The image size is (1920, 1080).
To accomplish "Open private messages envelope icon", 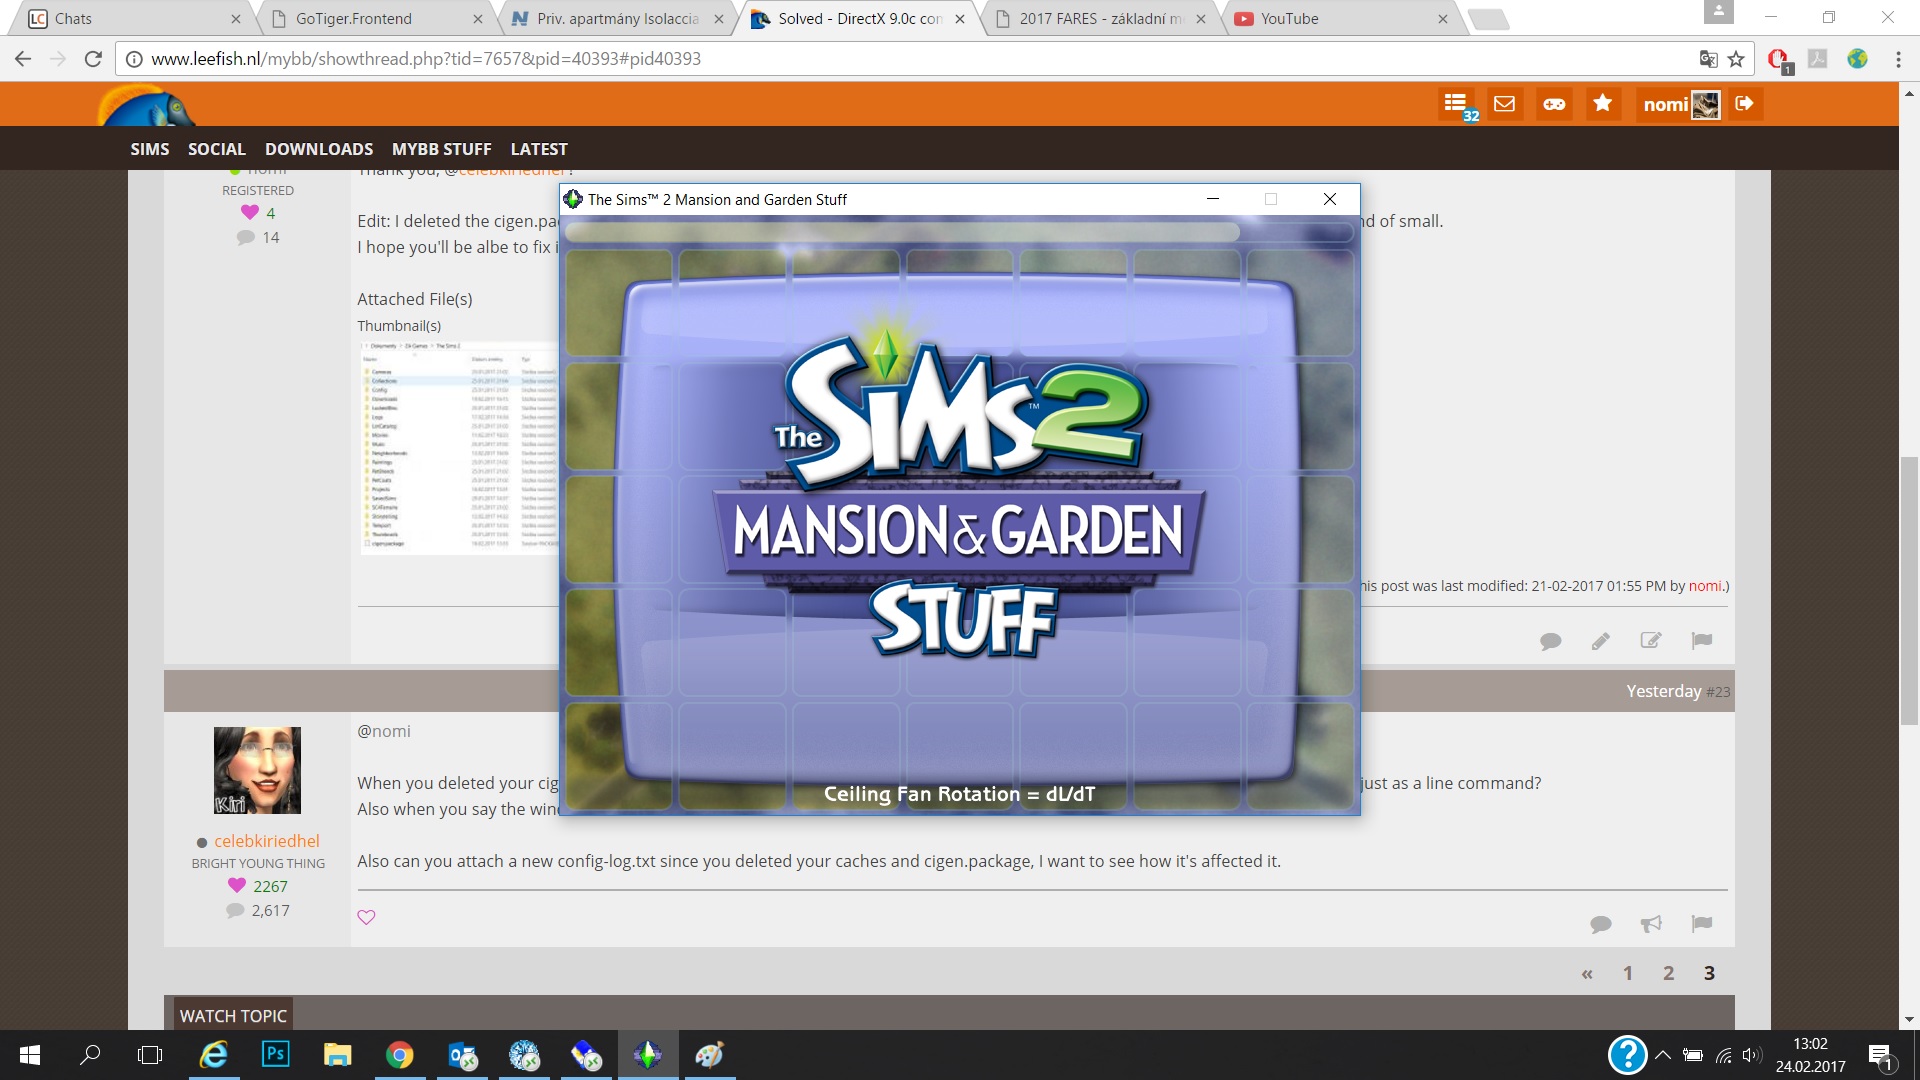I will click(1504, 104).
